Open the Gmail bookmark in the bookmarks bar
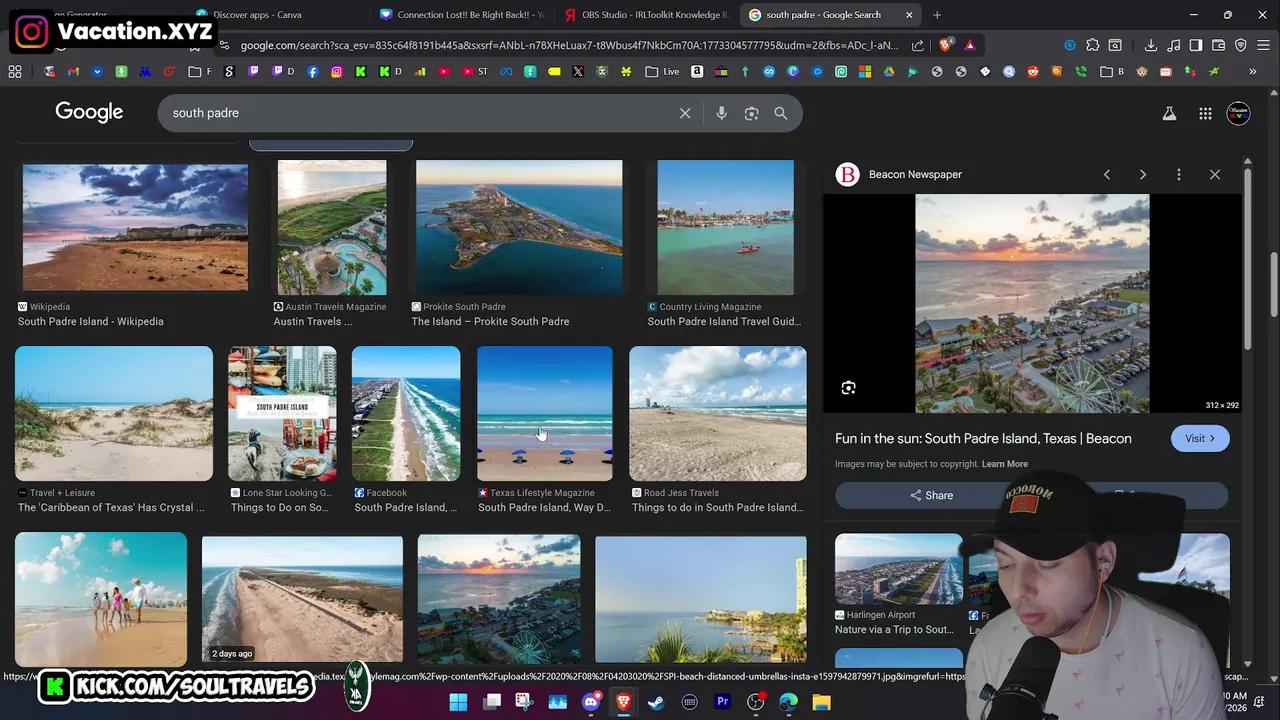This screenshot has height=720, width=1280. (73, 72)
